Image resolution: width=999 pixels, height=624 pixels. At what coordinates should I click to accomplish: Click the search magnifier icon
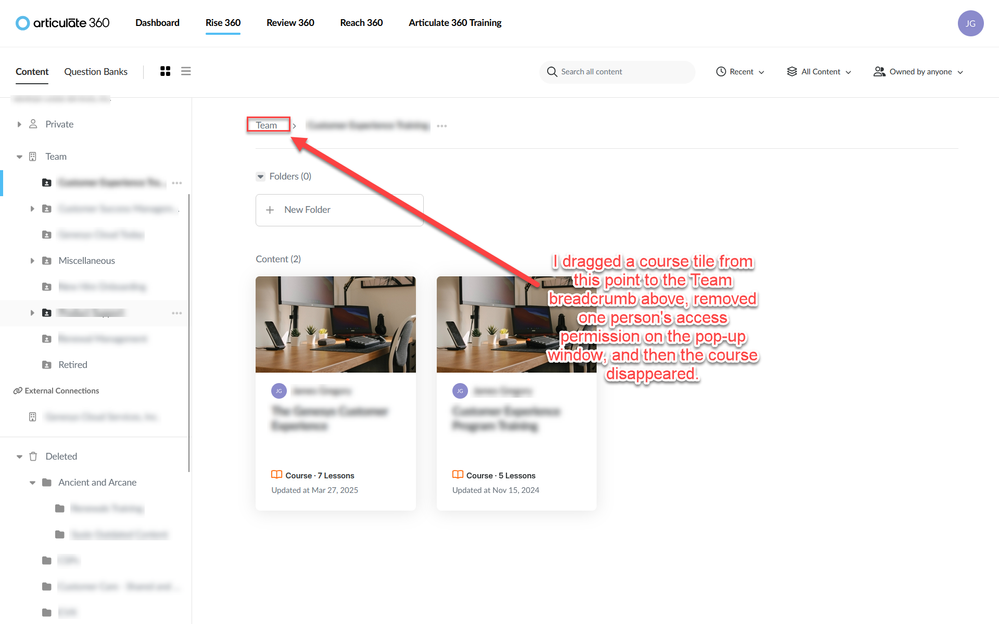pyautogui.click(x=552, y=72)
